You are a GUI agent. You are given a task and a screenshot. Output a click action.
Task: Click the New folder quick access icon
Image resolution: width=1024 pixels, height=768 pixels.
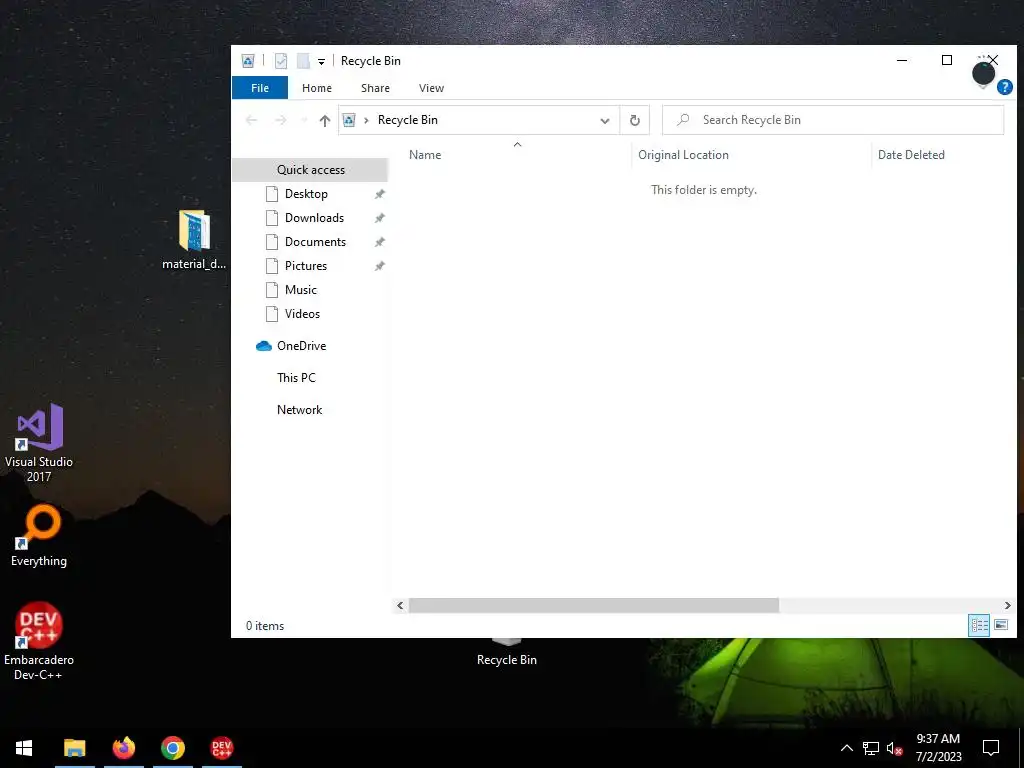[x=303, y=61]
